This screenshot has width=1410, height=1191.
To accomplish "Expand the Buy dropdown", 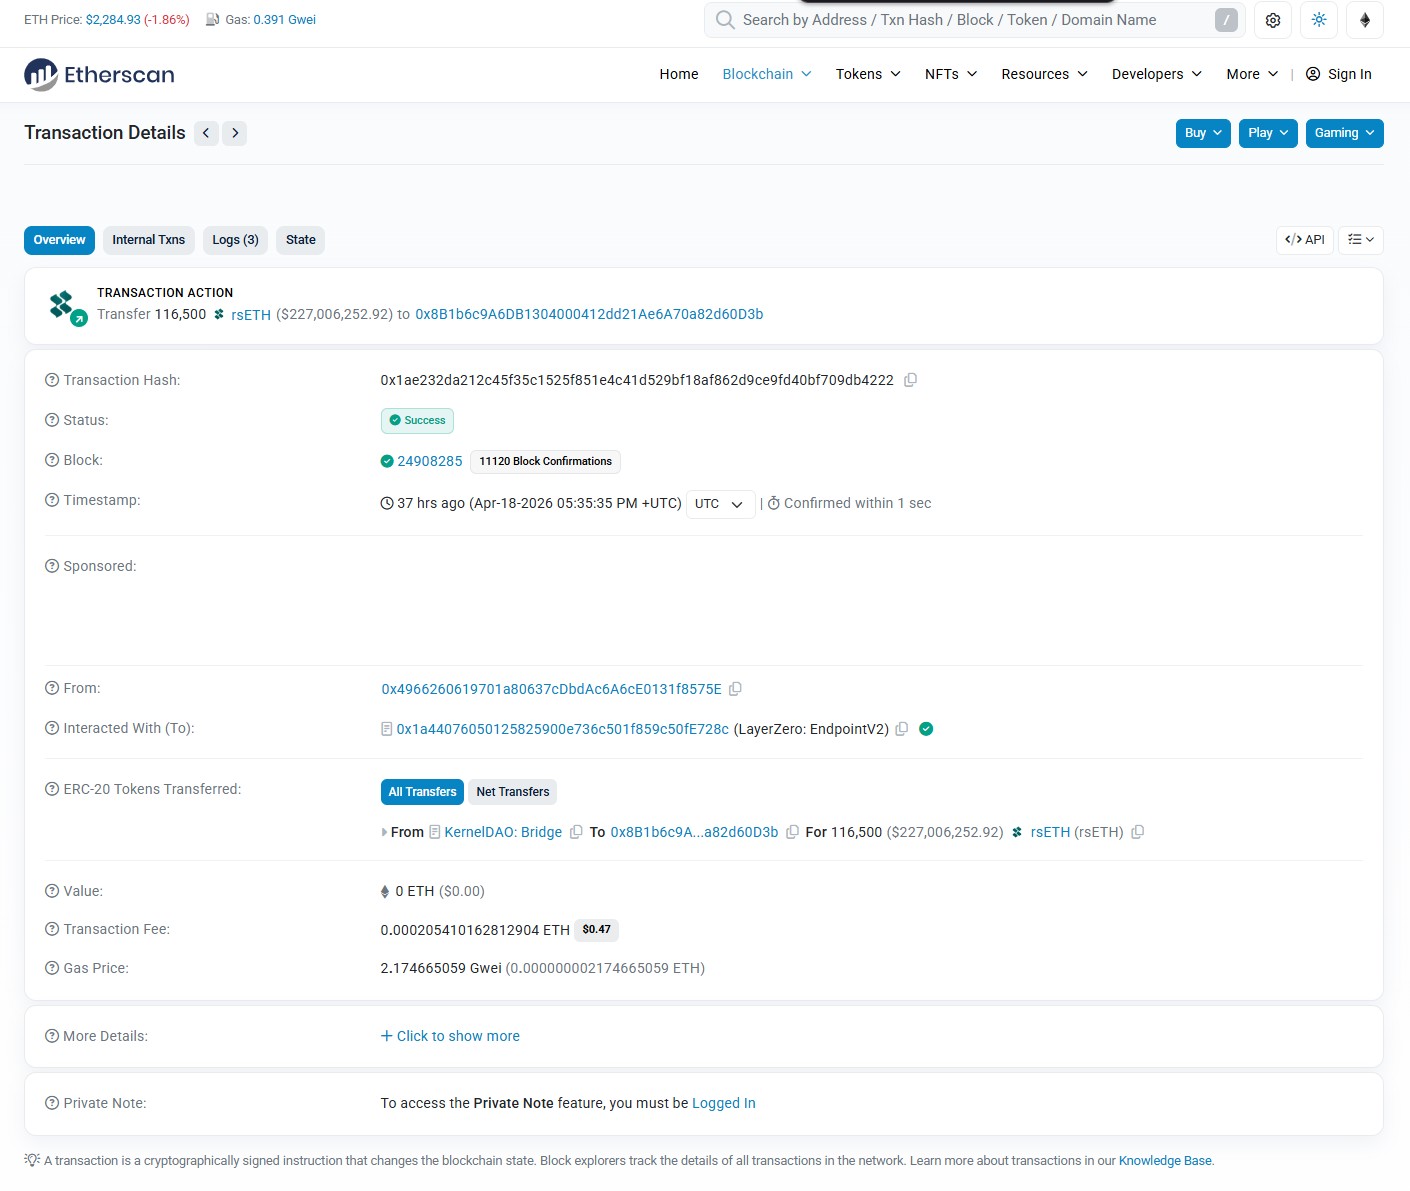I will pyautogui.click(x=1202, y=133).
